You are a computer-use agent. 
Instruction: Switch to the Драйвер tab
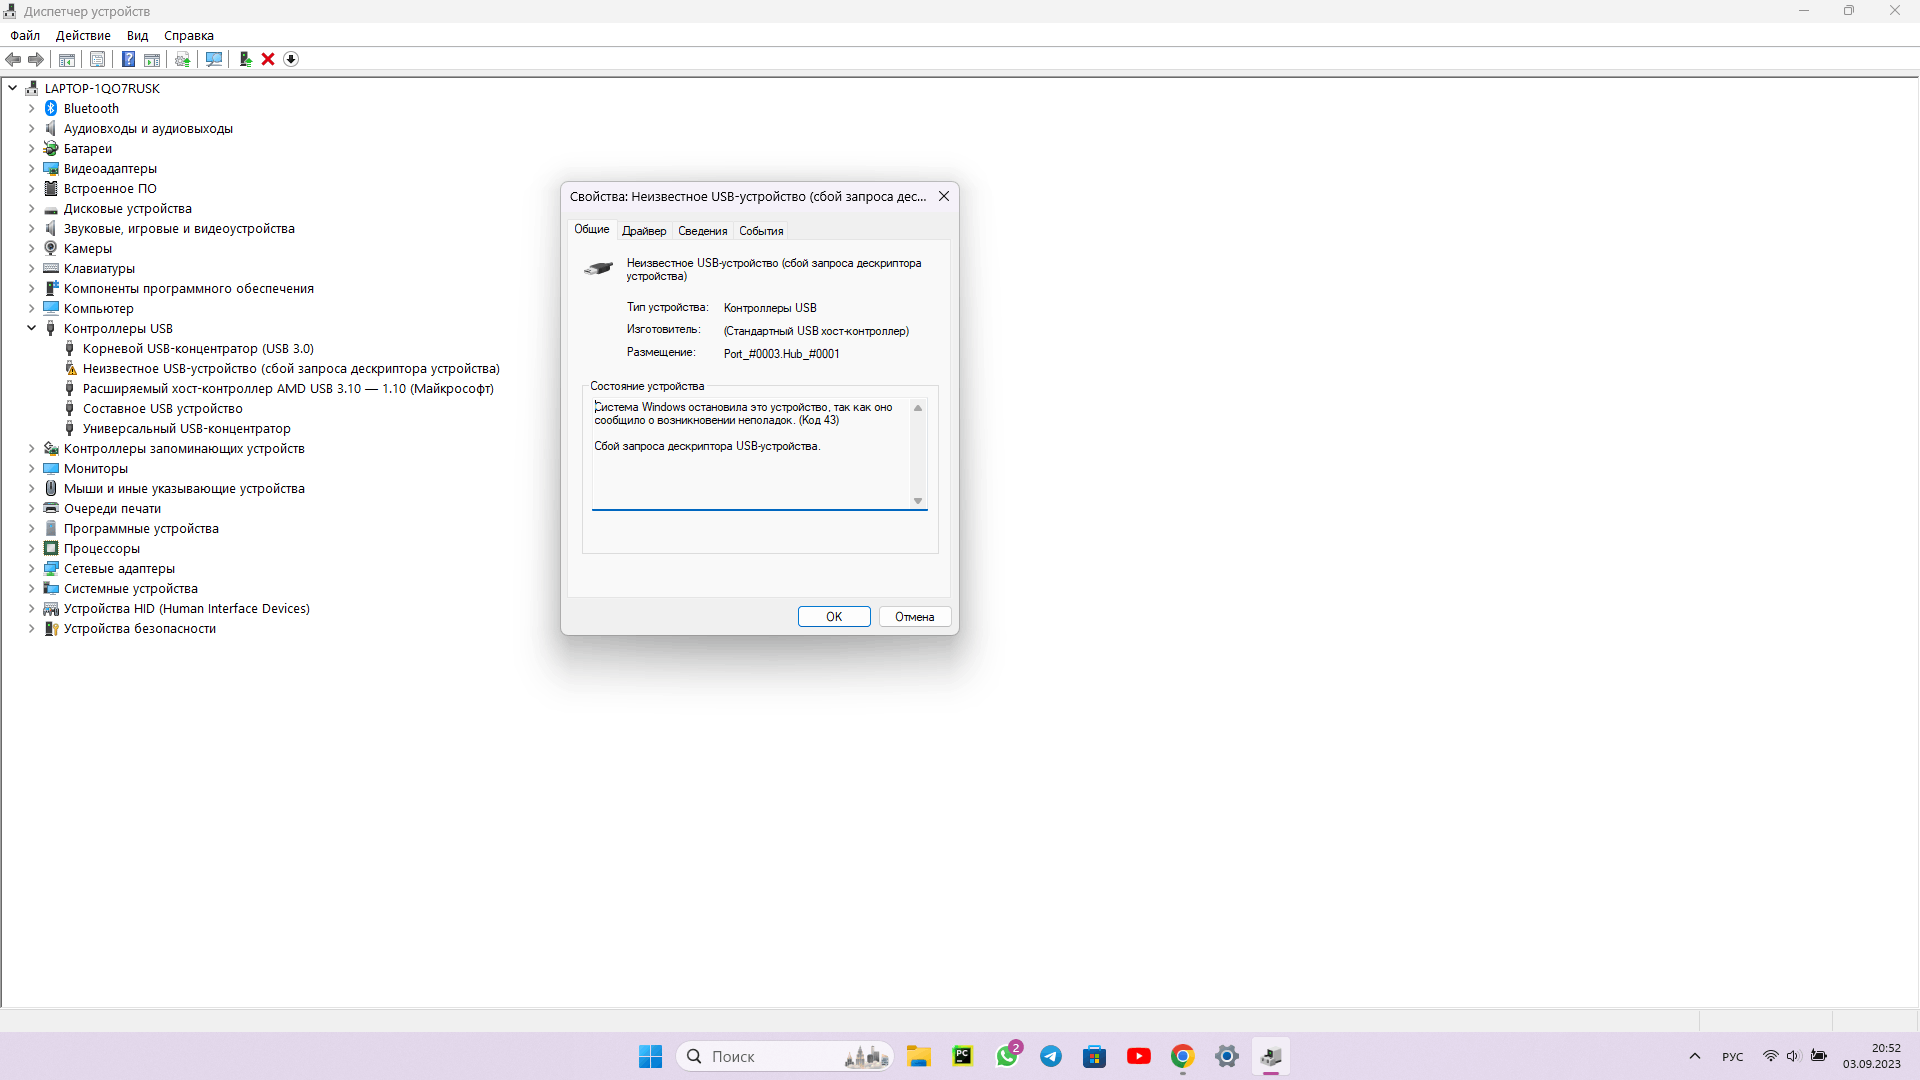click(644, 231)
